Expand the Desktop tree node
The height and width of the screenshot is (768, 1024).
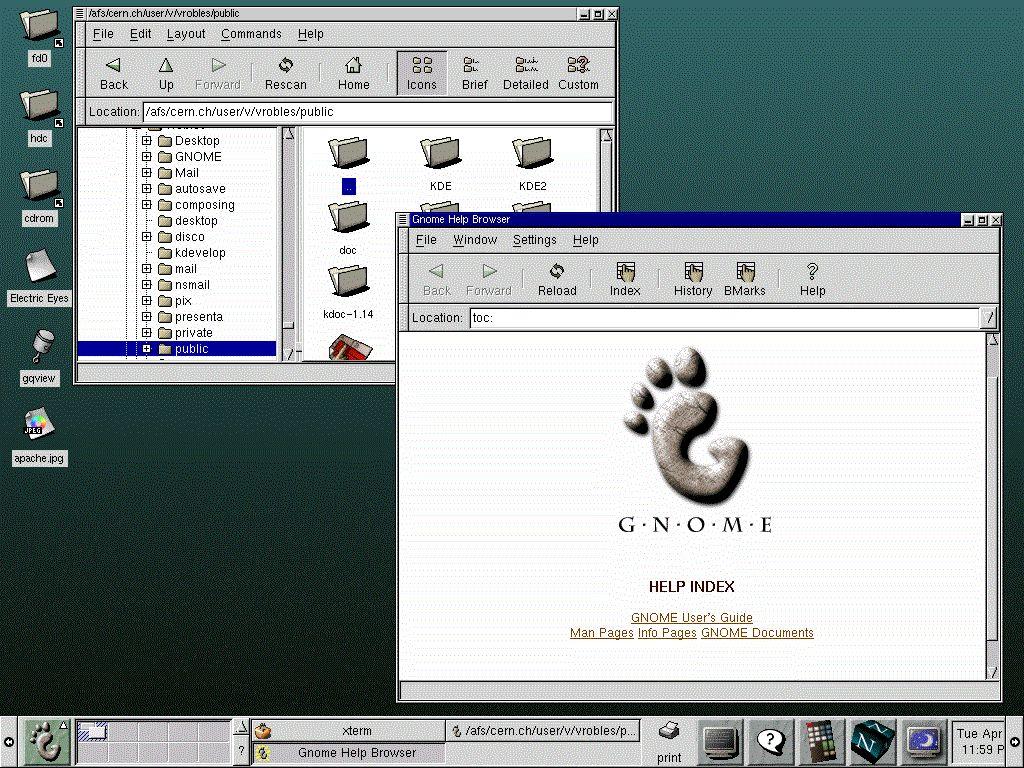click(x=146, y=140)
